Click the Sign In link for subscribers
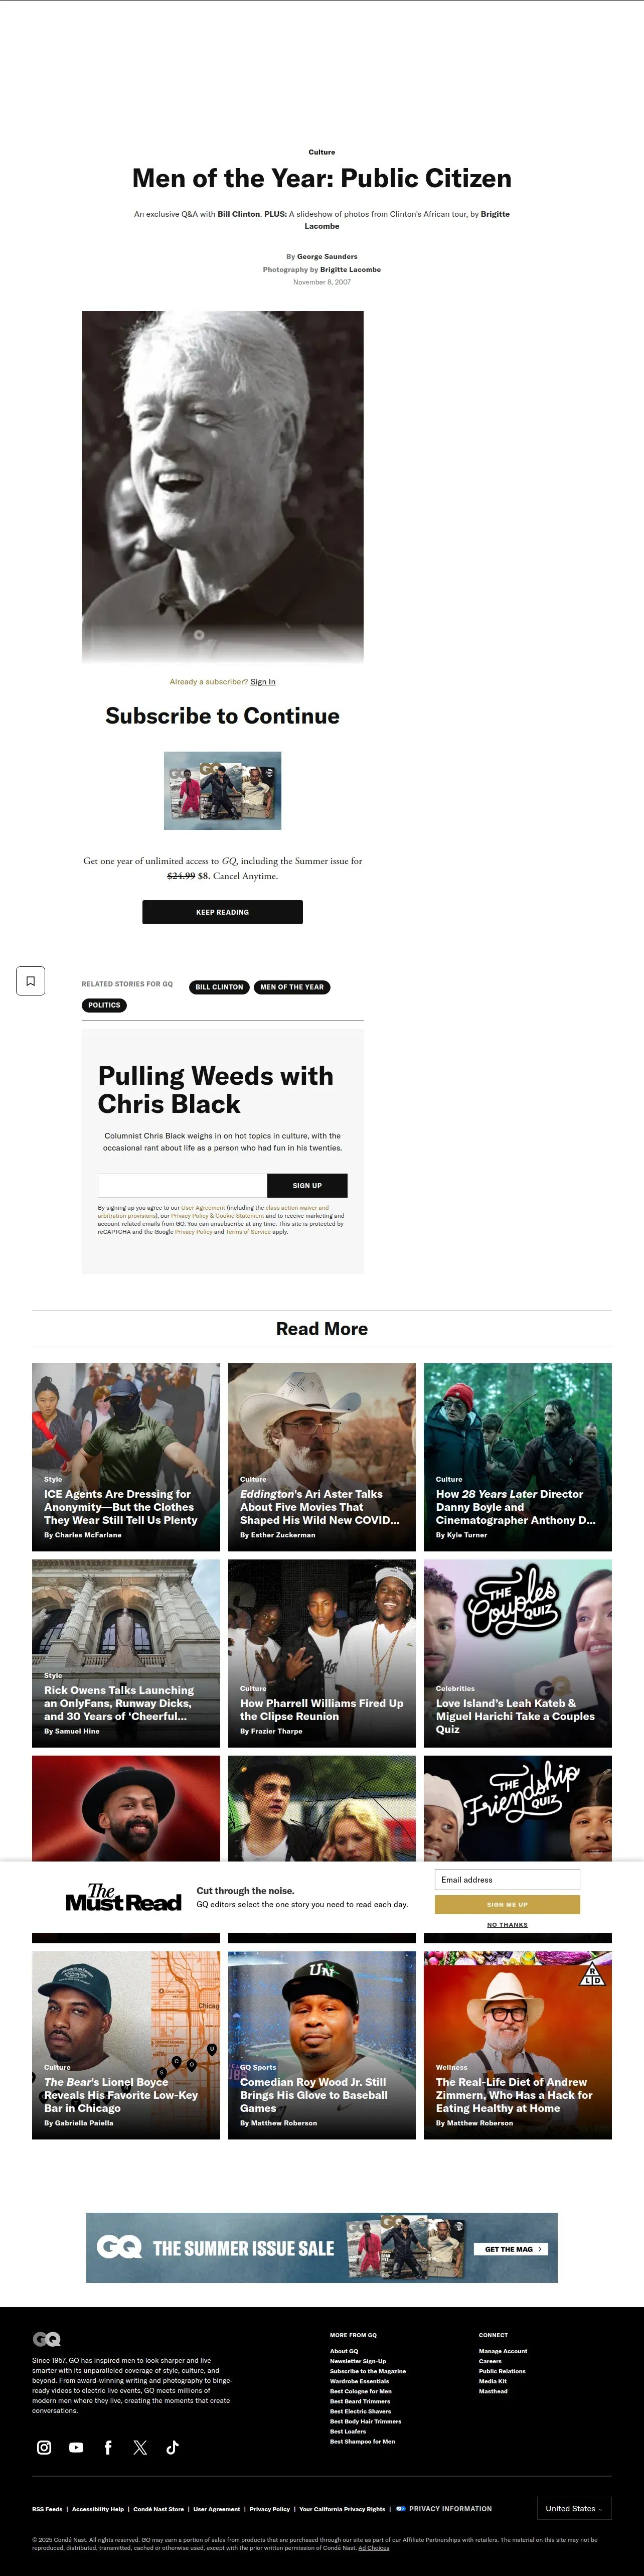 click(263, 682)
